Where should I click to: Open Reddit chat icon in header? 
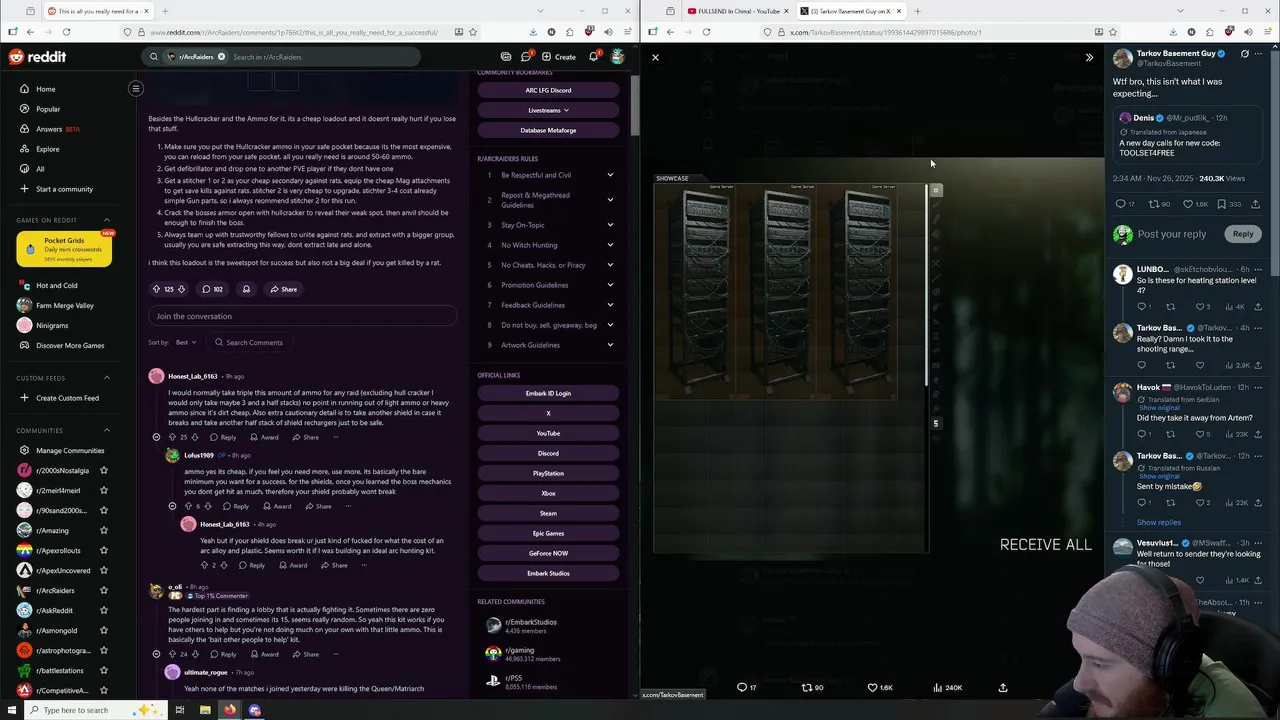526,57
